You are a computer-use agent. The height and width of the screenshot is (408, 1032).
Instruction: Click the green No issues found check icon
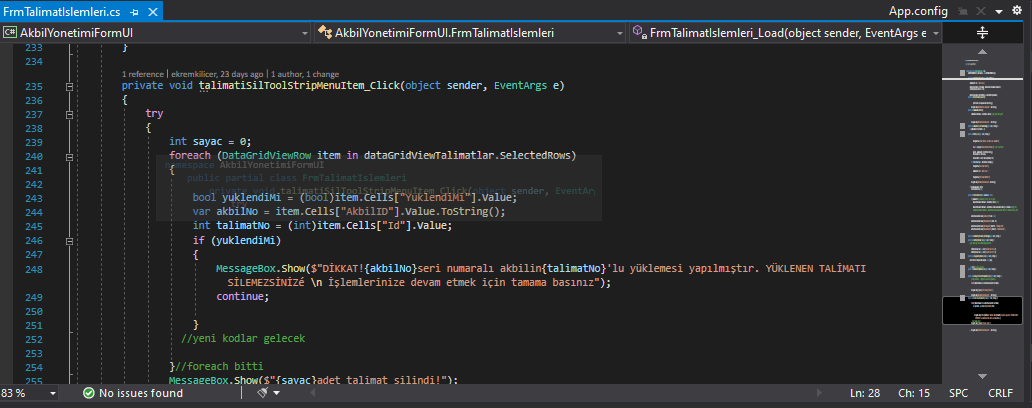(88, 393)
